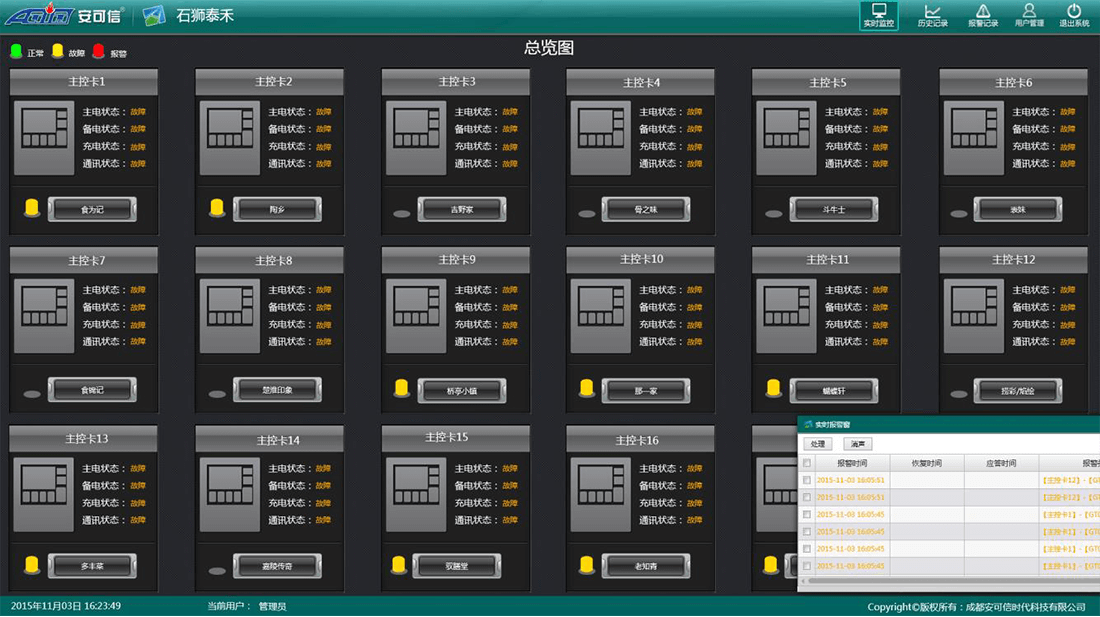Click the site button in the 主控卡13 card

click(92, 566)
